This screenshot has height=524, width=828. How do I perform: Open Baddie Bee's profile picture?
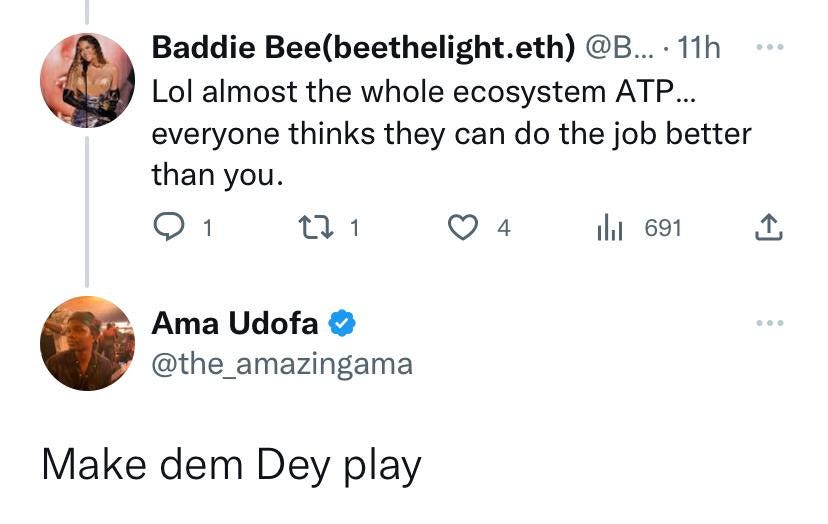tap(87, 80)
